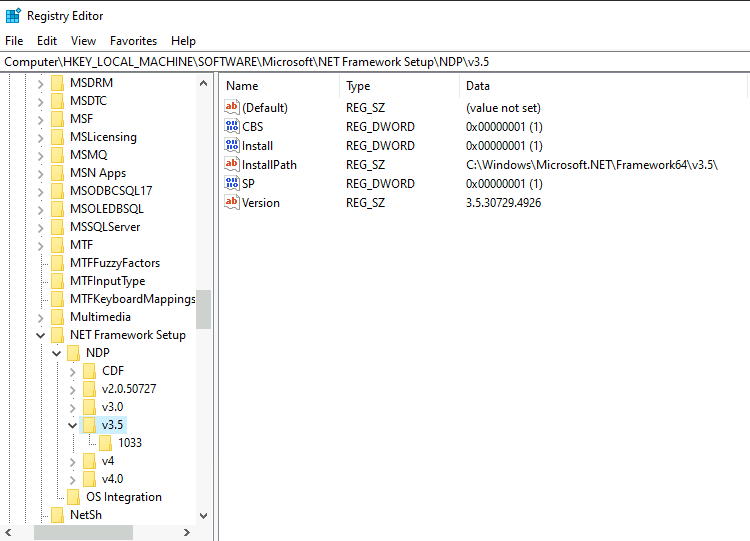Click the tree horizontal scroll left arrow
The image size is (750, 541).
(x=9, y=532)
